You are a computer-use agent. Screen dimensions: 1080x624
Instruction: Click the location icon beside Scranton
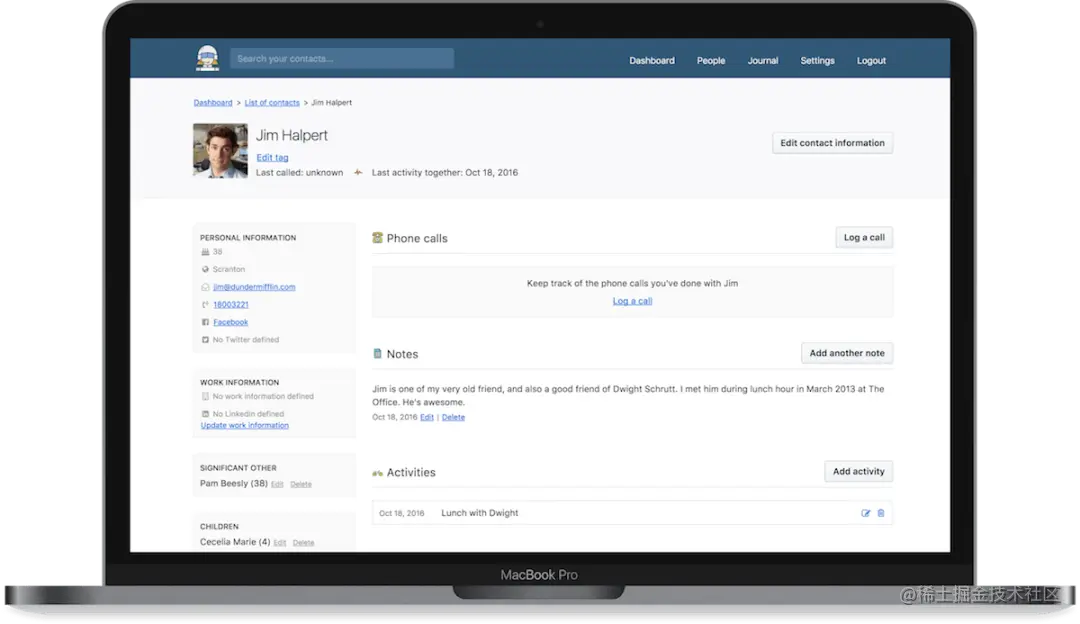[x=205, y=269]
